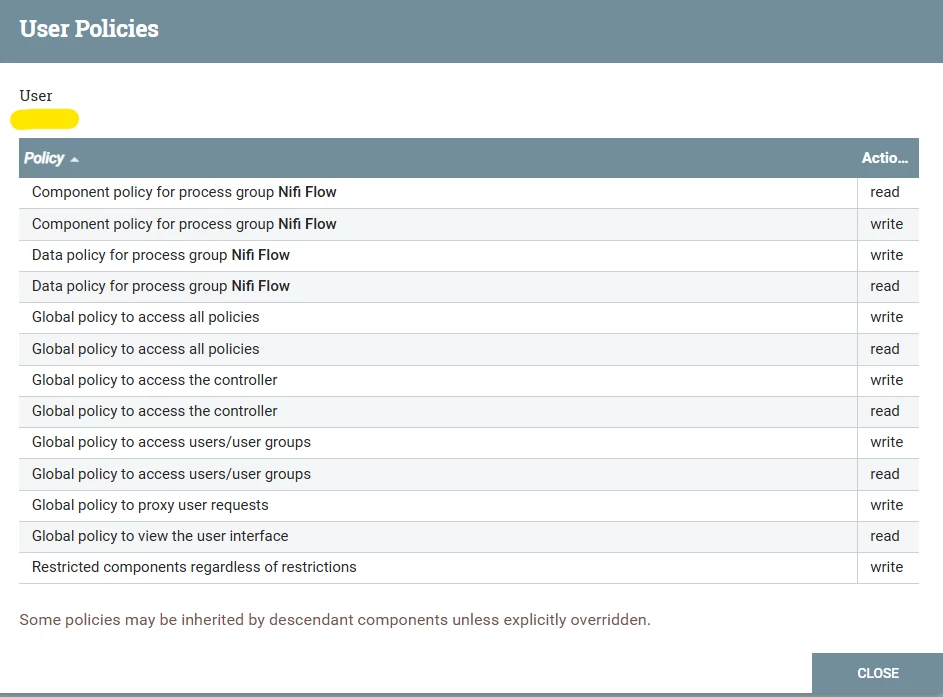Screen dimensions: 943x697
Task: Select 'Global policy to access the controller' in write row
Action: click(155, 380)
